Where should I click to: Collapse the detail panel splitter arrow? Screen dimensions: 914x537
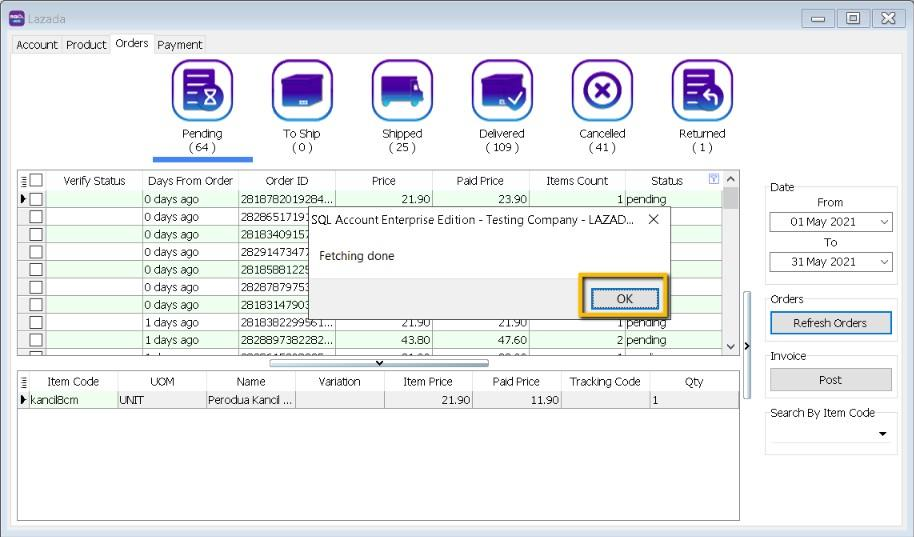[379, 363]
